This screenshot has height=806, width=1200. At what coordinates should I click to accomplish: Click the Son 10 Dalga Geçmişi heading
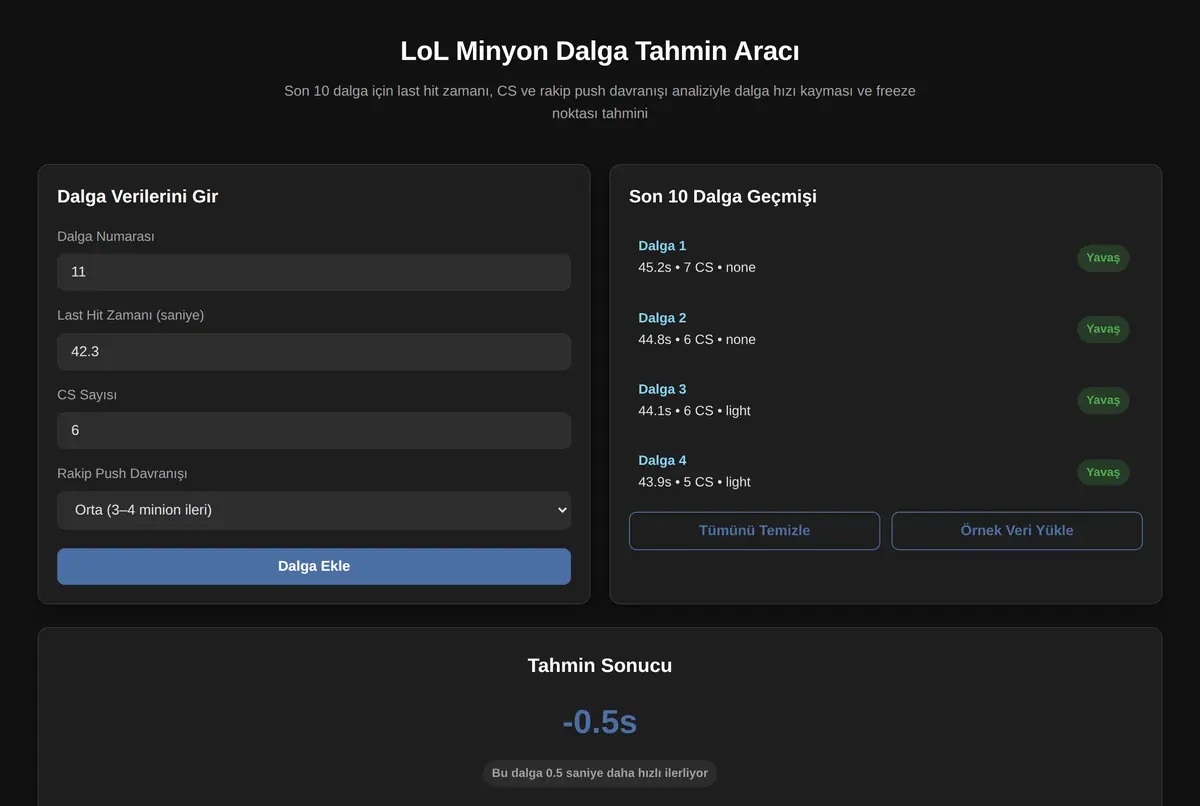[x=723, y=197]
